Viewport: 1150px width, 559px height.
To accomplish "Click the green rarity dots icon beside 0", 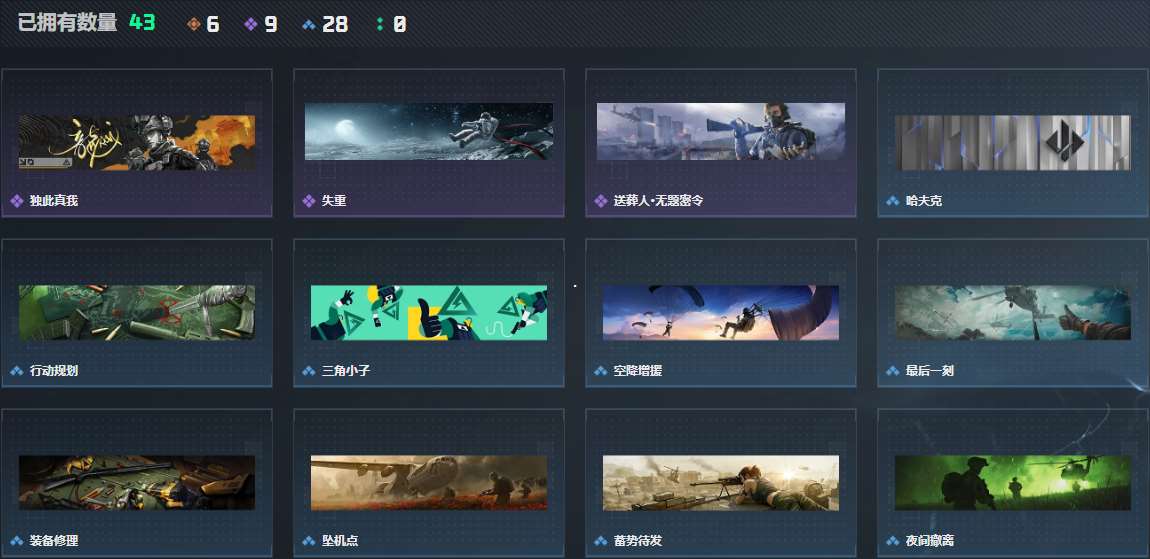I will [x=380, y=24].
